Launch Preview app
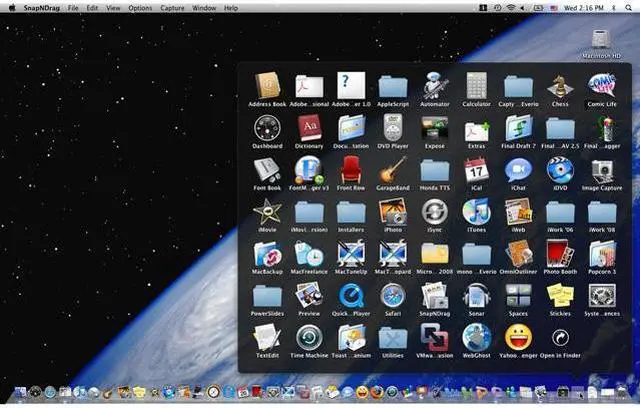640x408 pixels. tap(309, 295)
